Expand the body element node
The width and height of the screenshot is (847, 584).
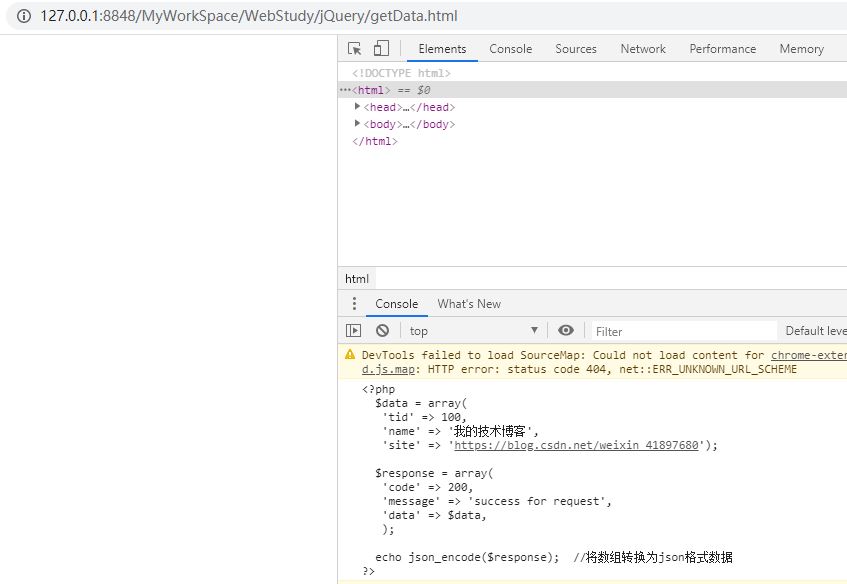pyautogui.click(x=357, y=124)
